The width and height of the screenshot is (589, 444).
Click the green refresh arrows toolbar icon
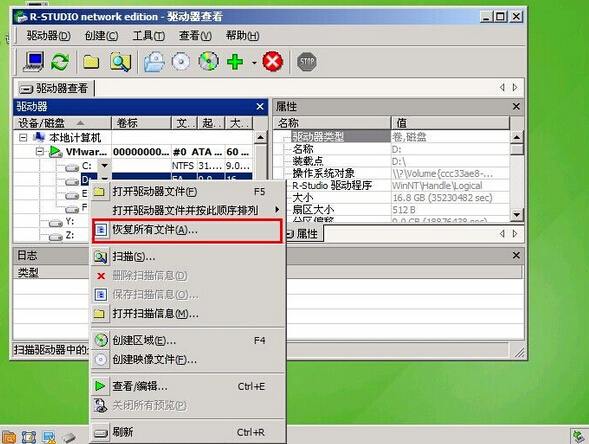tap(60, 62)
